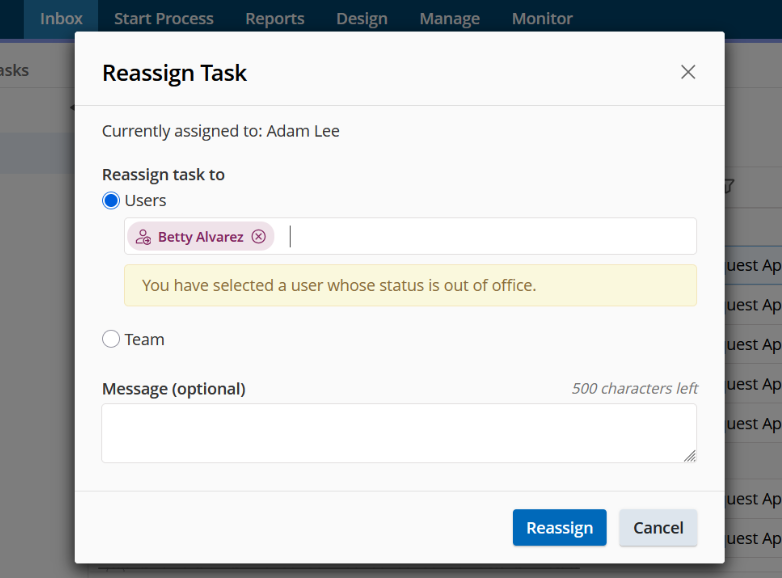The height and width of the screenshot is (578, 782).
Task: Grab the message box resize handle
Action: [x=689, y=455]
